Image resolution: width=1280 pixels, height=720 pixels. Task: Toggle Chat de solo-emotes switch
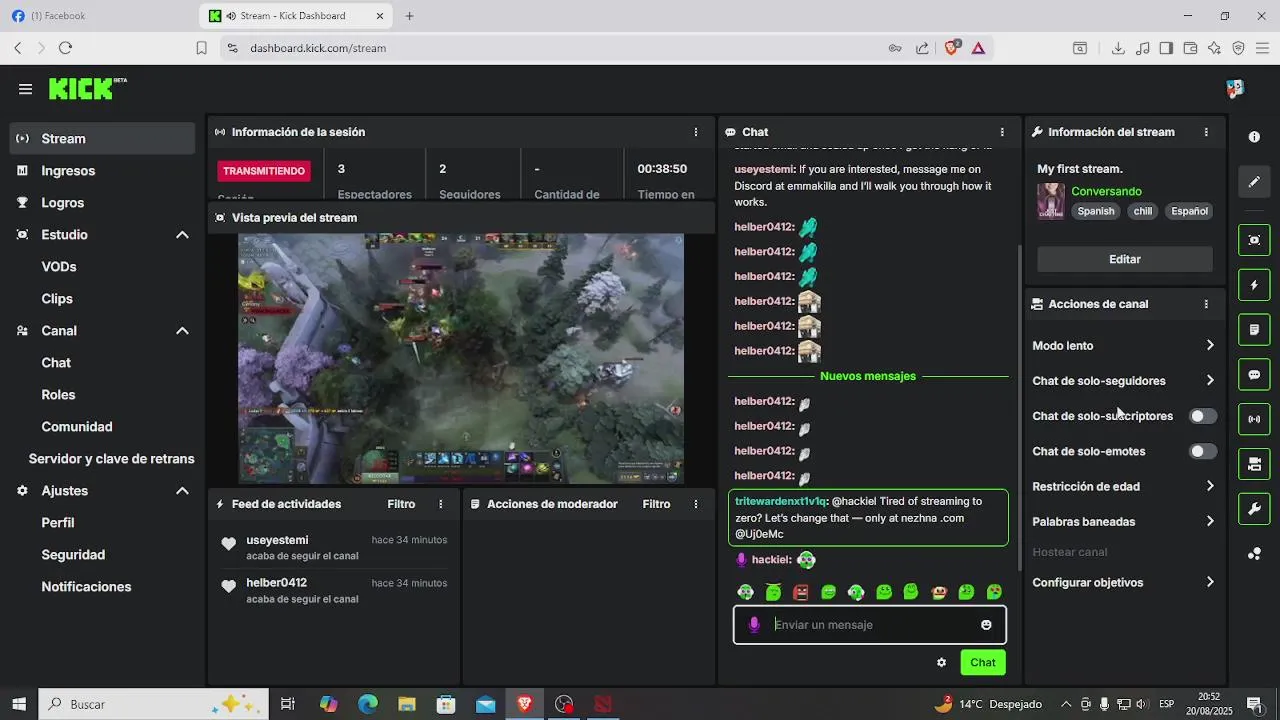click(x=1203, y=451)
